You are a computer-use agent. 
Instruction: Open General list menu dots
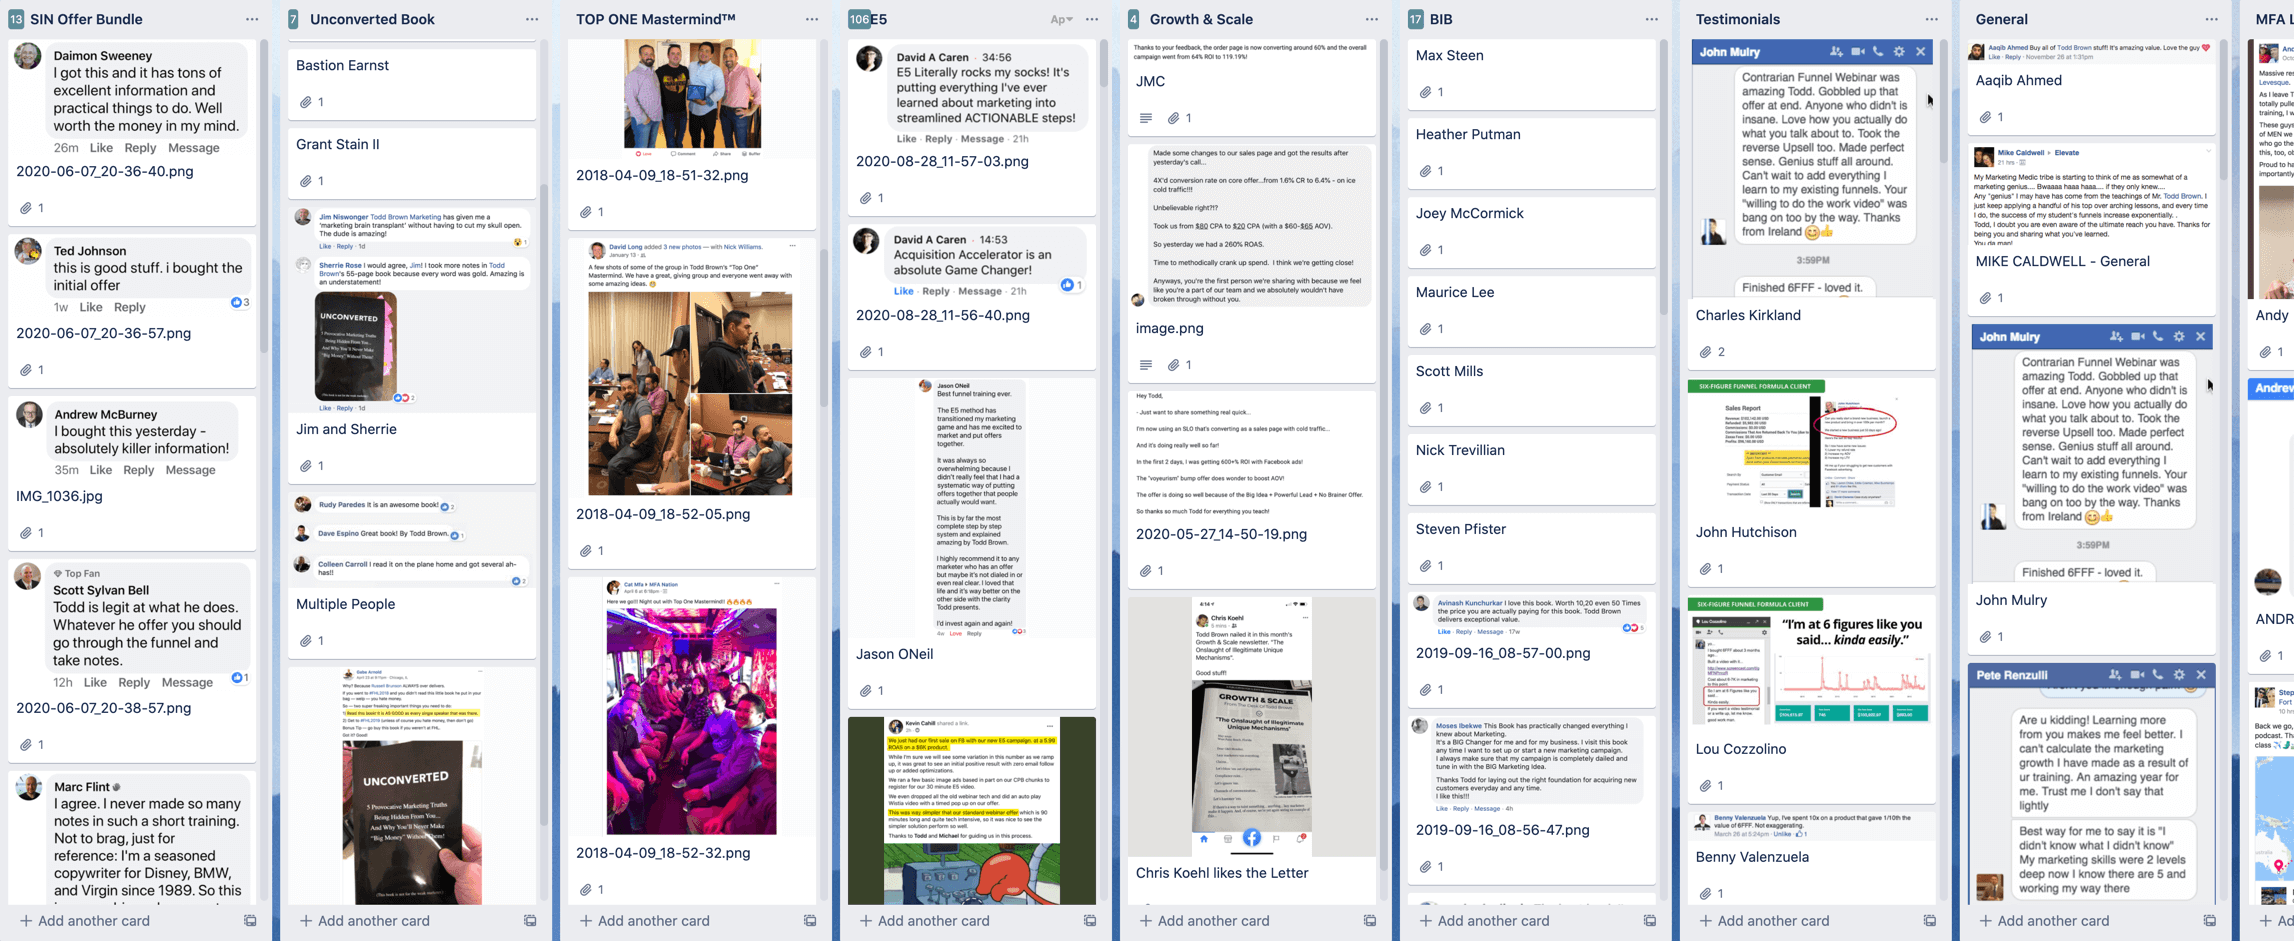[2212, 19]
